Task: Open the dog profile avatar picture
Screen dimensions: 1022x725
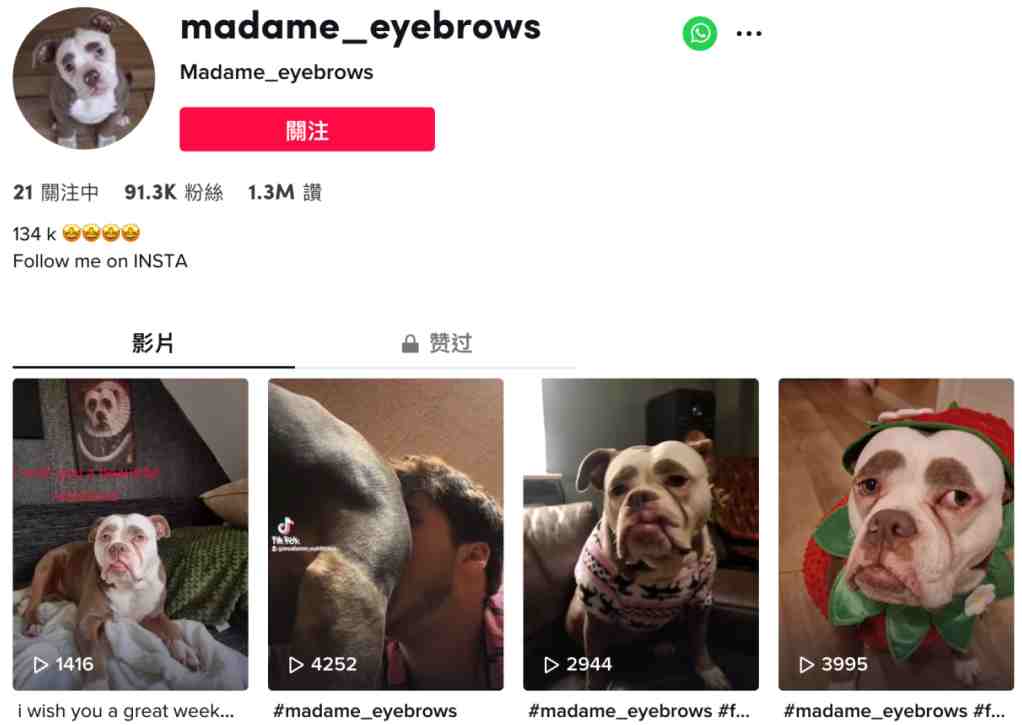Action: click(x=84, y=78)
